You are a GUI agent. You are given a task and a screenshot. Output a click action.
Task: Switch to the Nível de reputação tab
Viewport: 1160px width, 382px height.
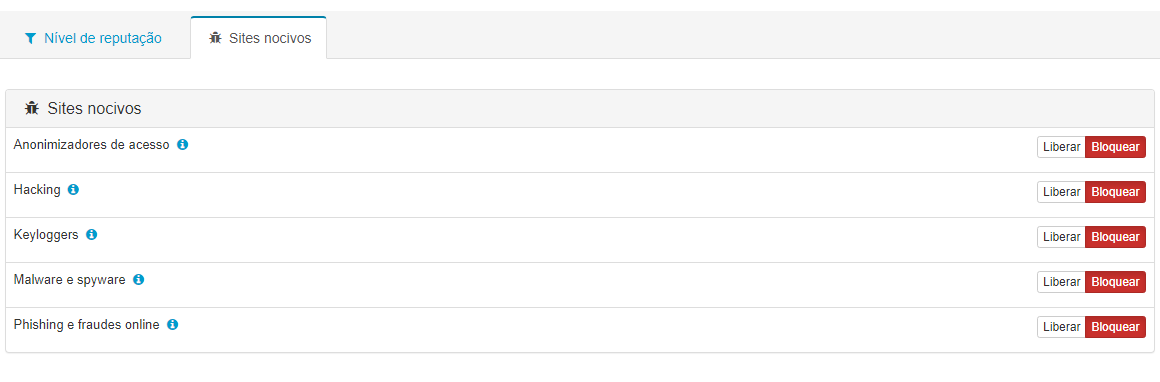click(x=93, y=38)
